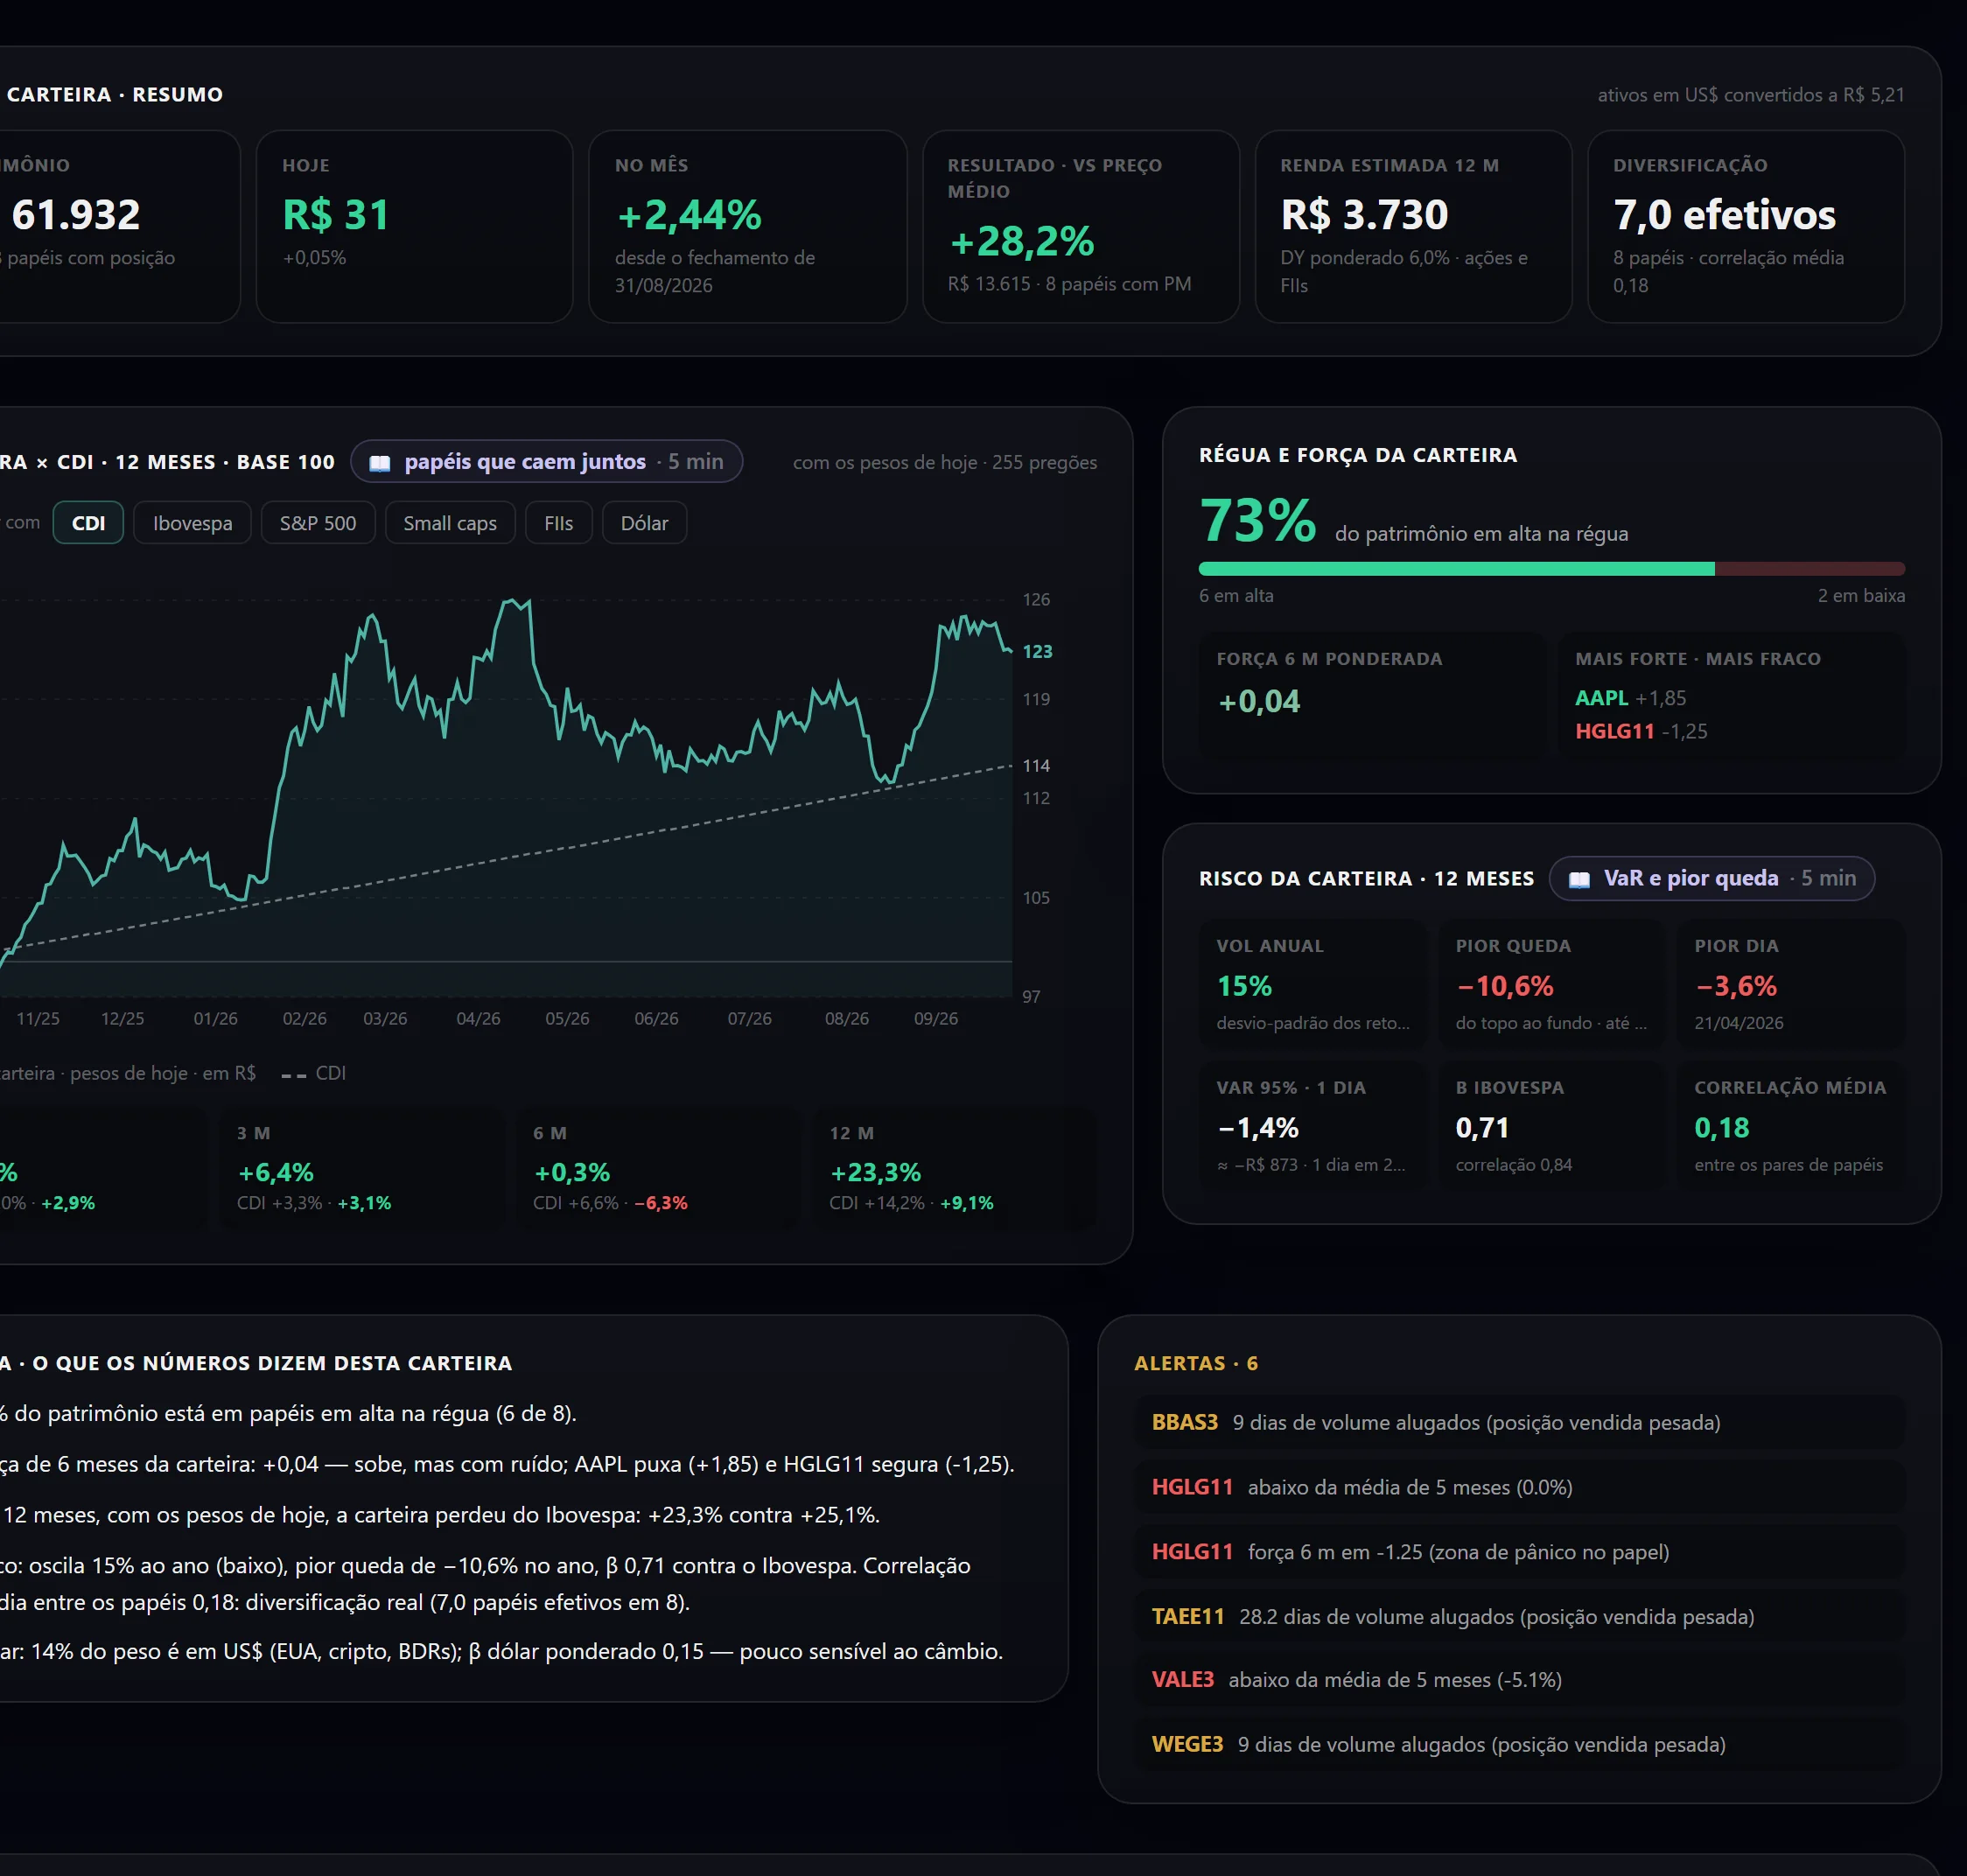Click the VOL ANUAL 15% tile
The image size is (1967, 1876).
[1313, 985]
